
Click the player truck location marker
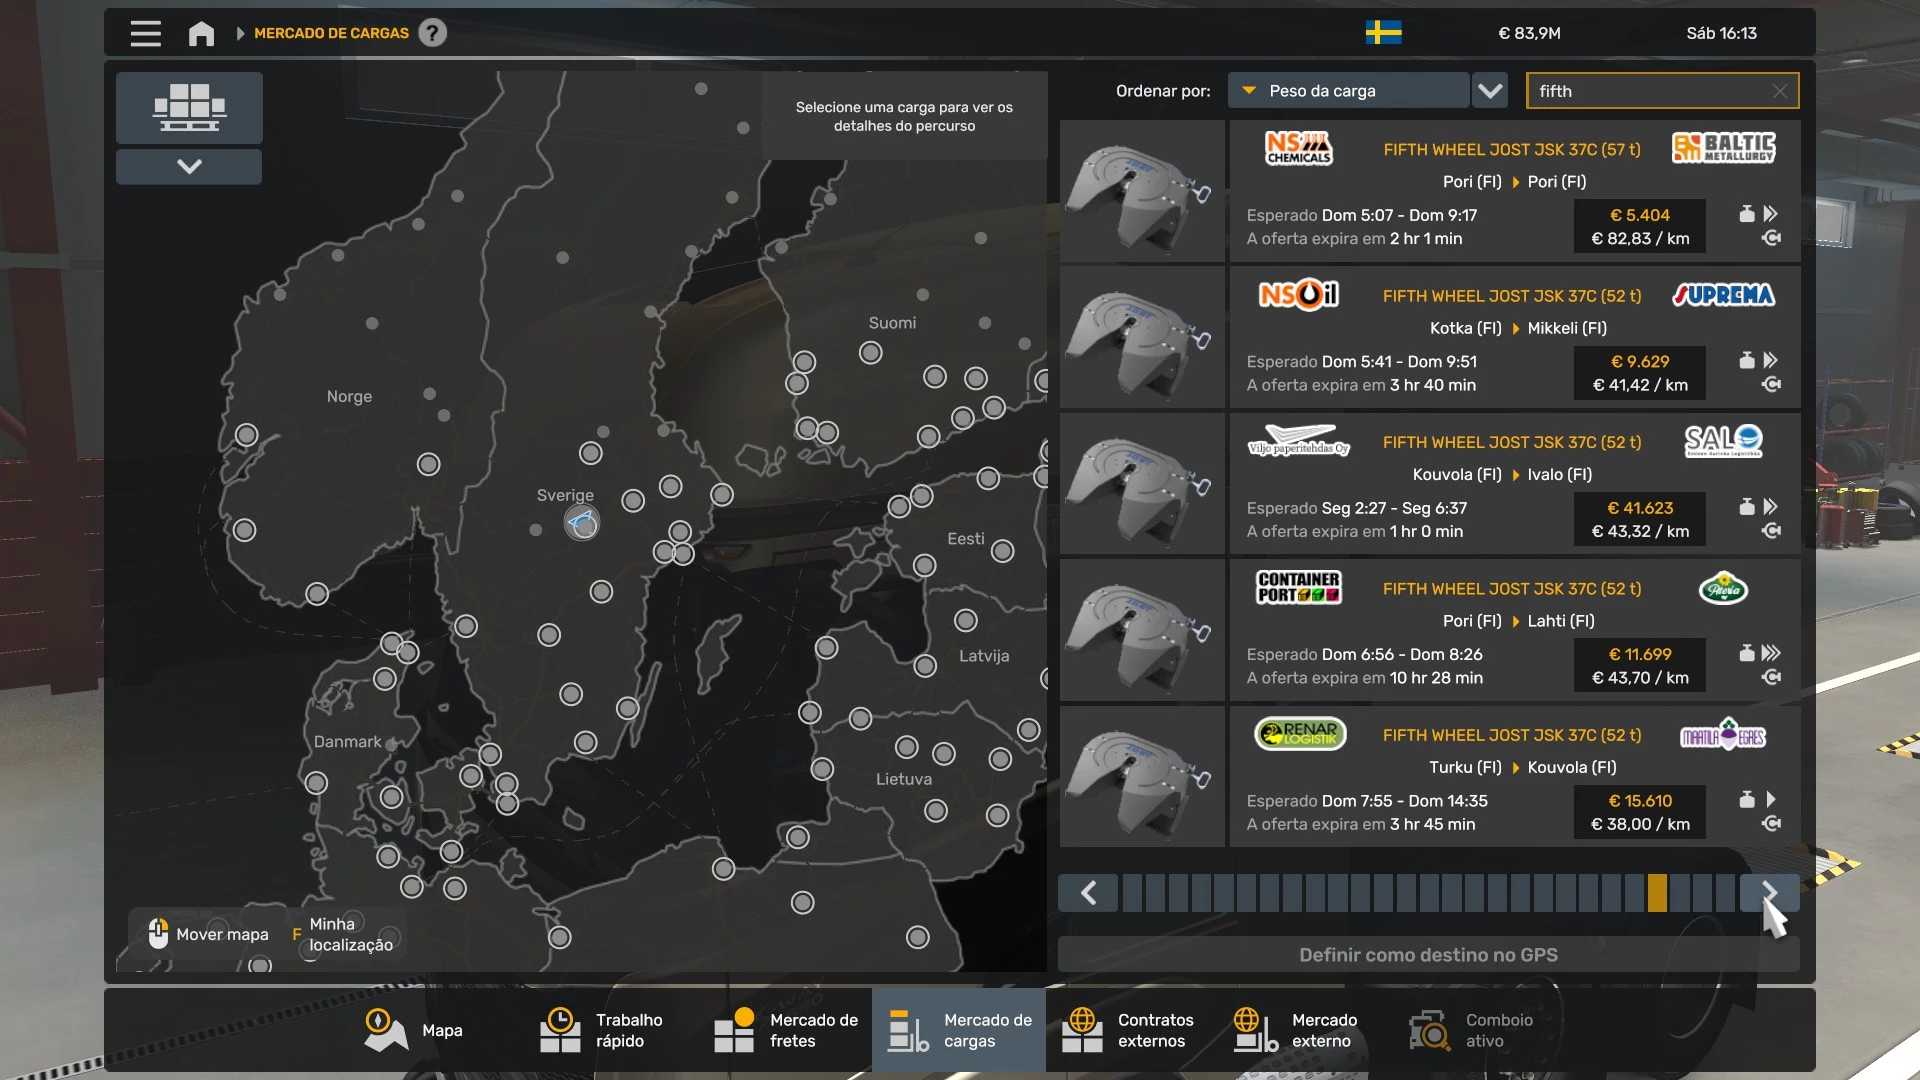coord(581,522)
